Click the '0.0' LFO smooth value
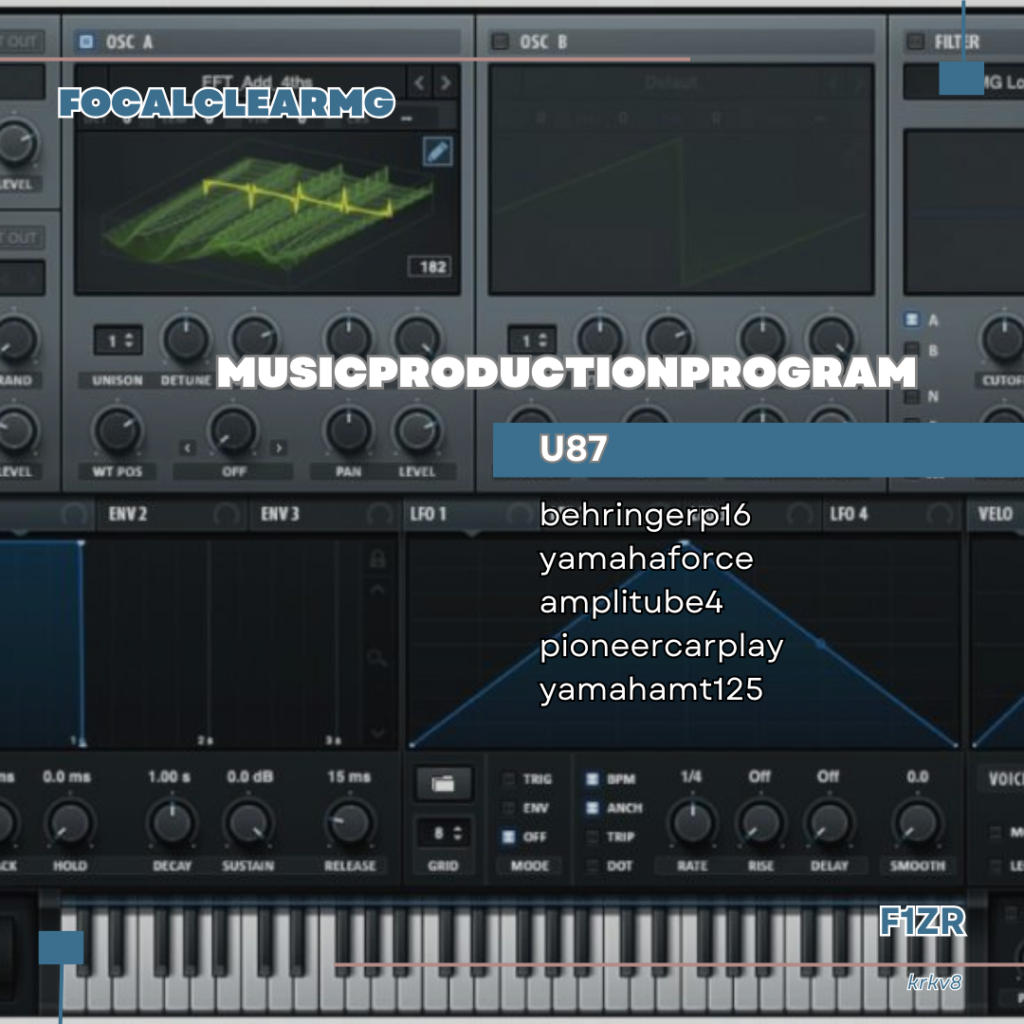This screenshot has height=1024, width=1024. point(918,776)
